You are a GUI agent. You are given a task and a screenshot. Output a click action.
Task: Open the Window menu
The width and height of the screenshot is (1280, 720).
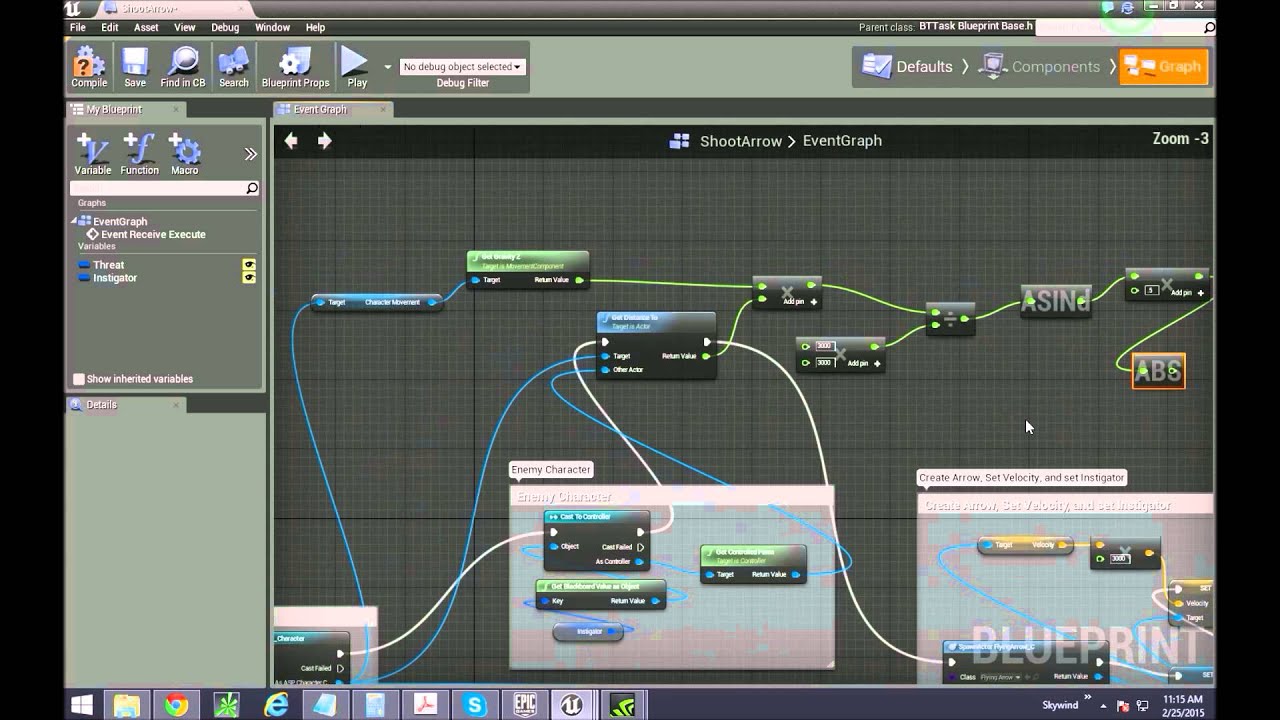coord(272,27)
